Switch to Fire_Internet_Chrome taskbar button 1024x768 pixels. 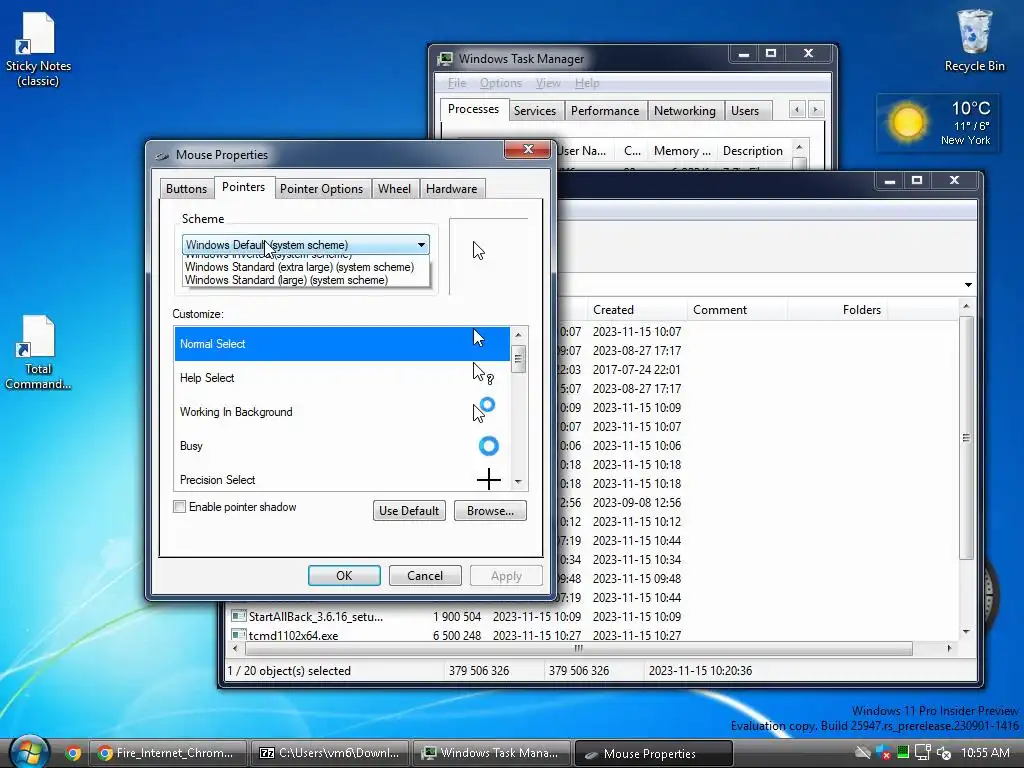tap(167, 753)
